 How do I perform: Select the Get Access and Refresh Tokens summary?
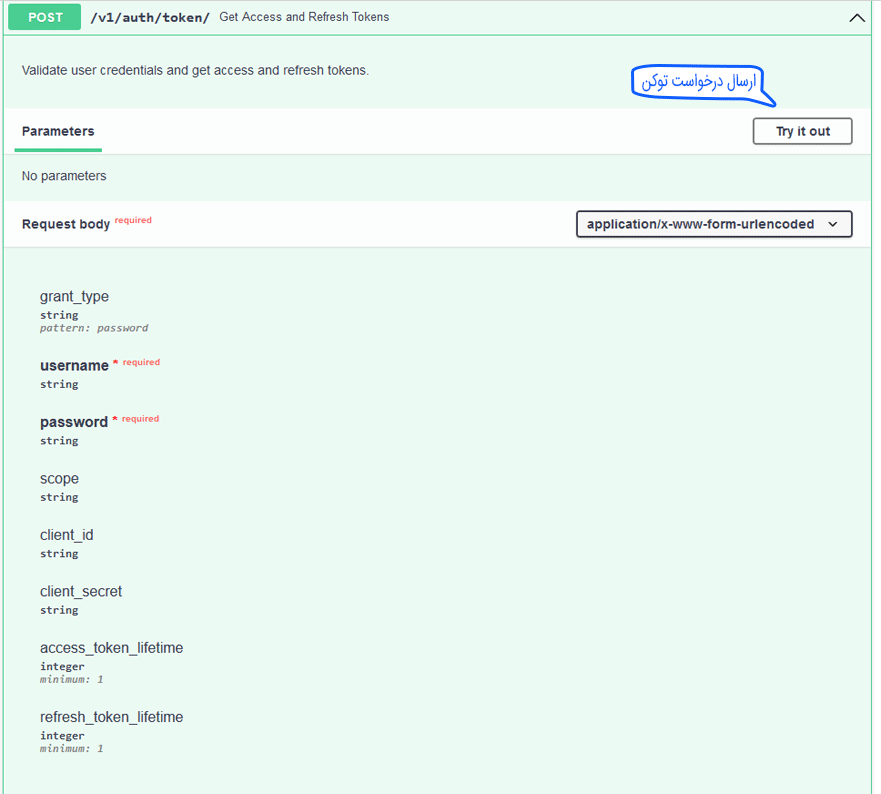304,17
